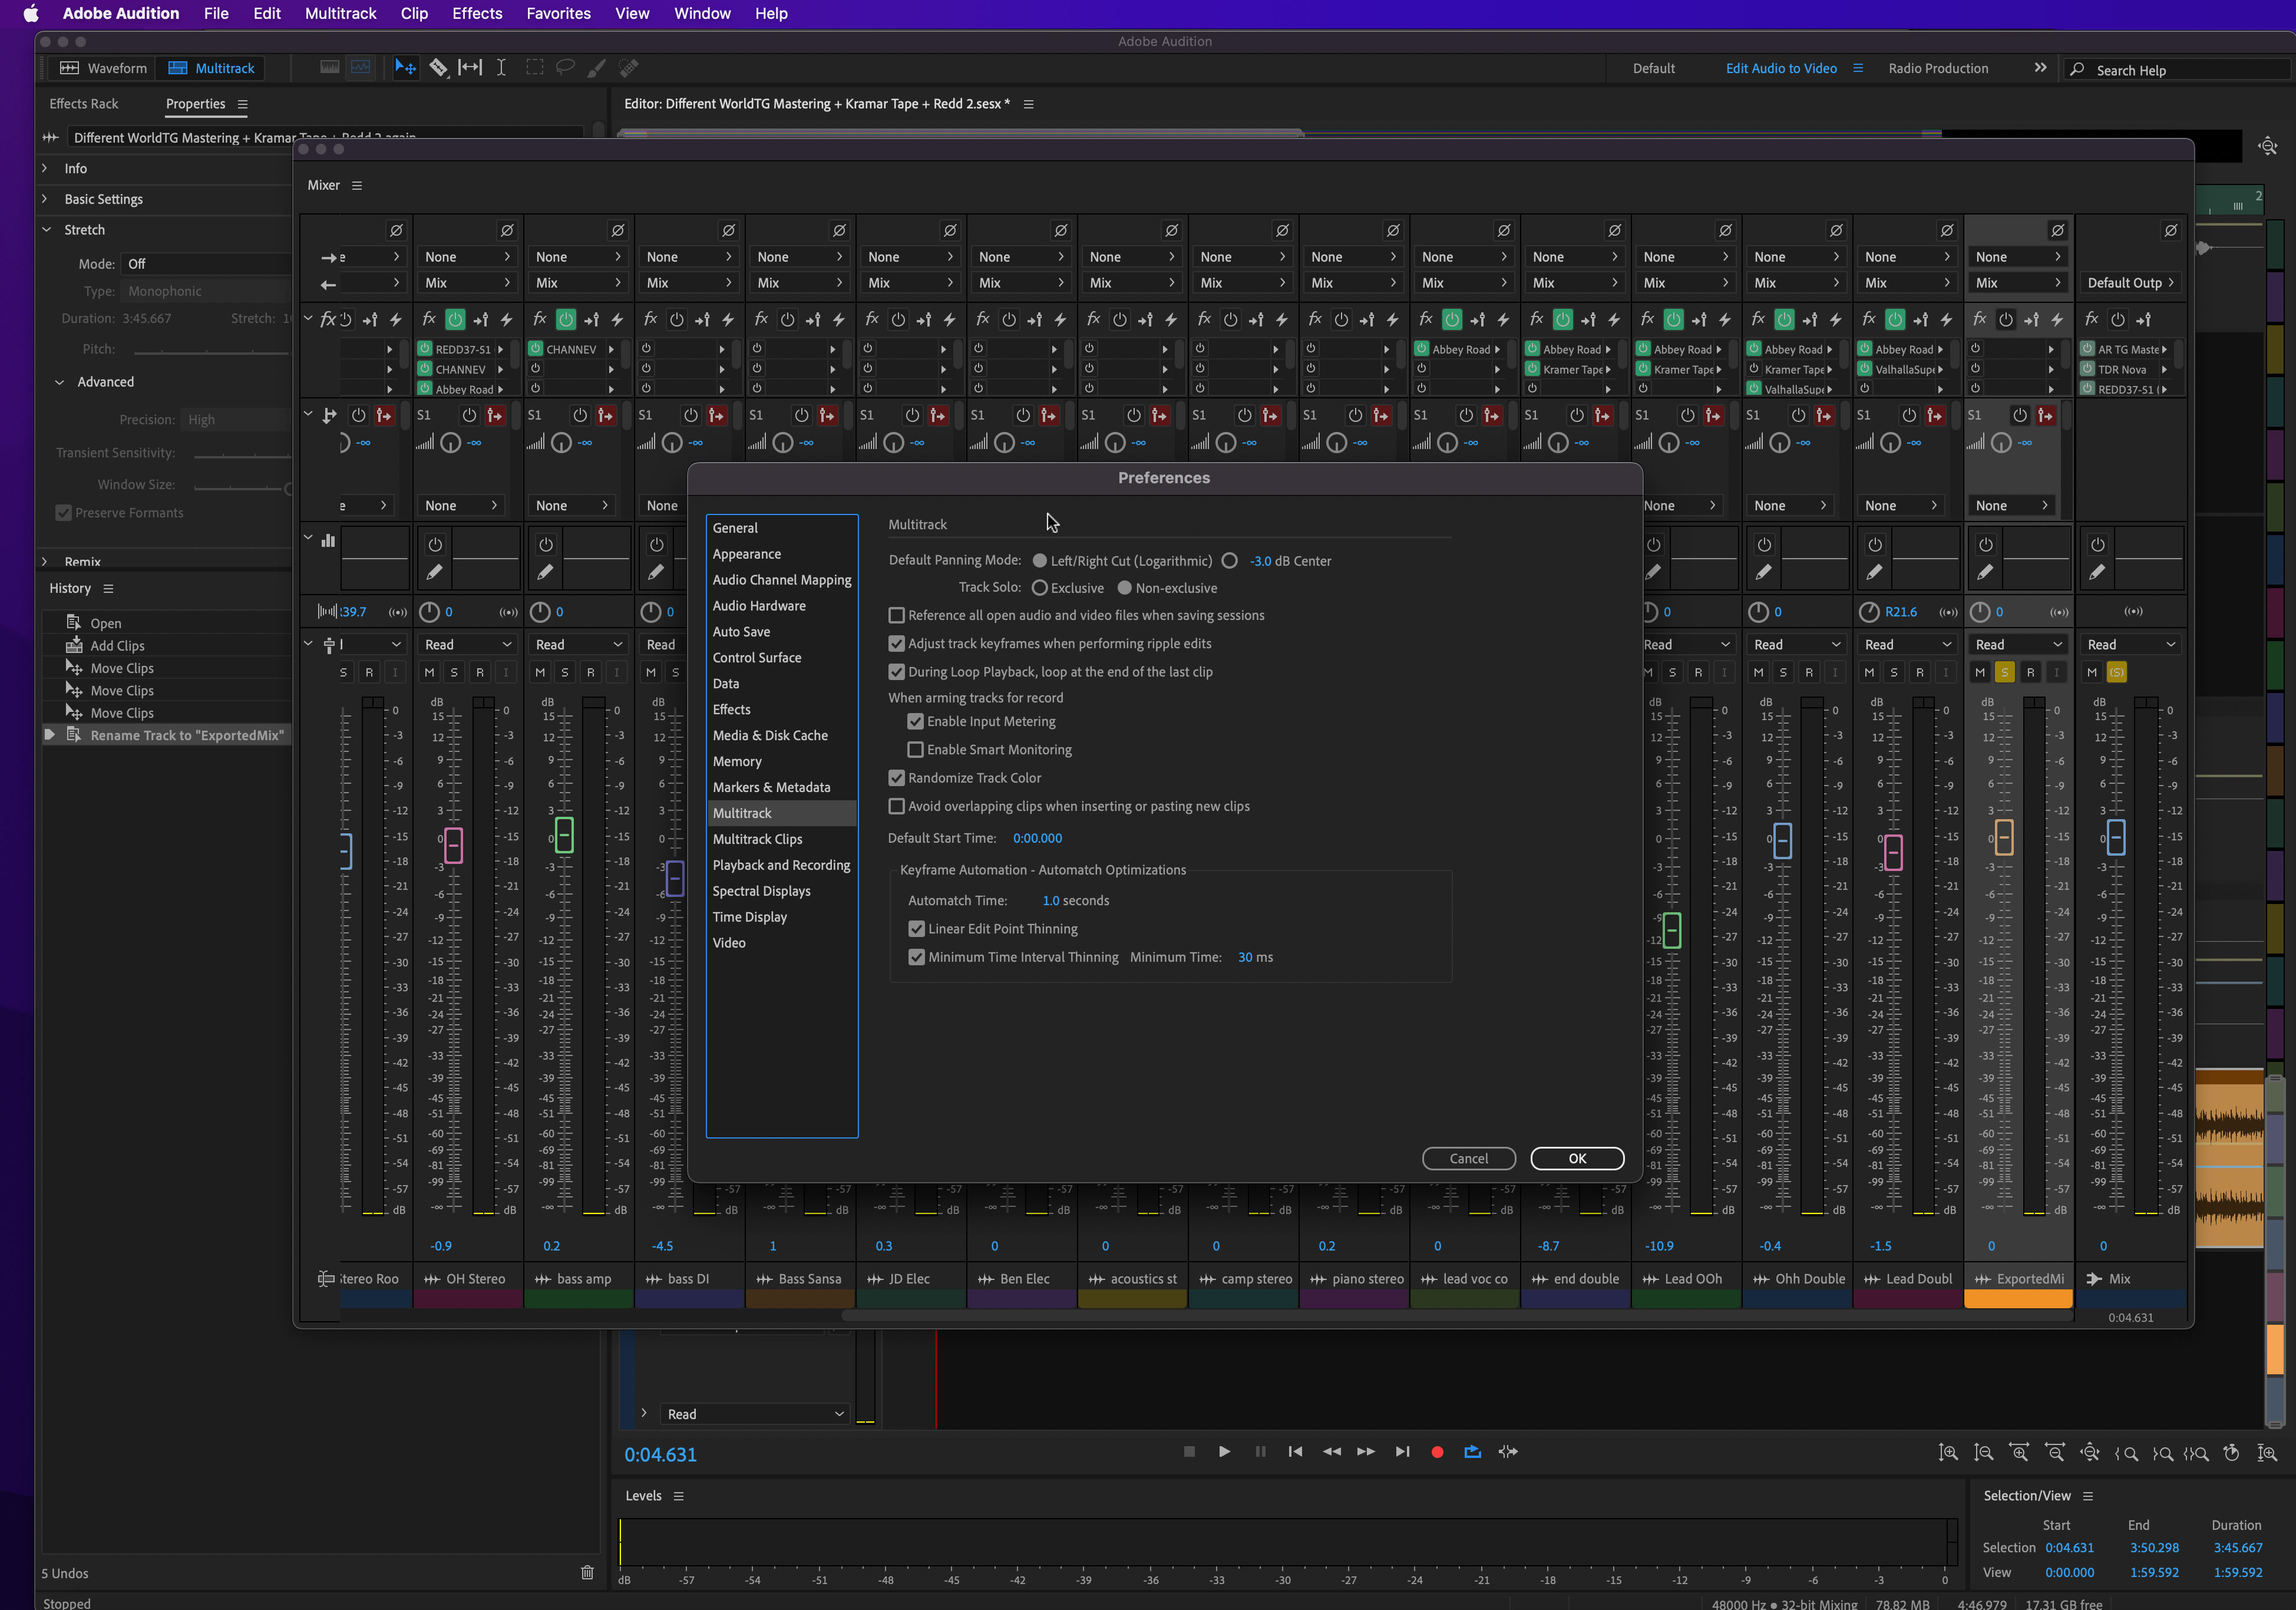
Task: Expand the Remix section in Properties
Action: [46, 561]
